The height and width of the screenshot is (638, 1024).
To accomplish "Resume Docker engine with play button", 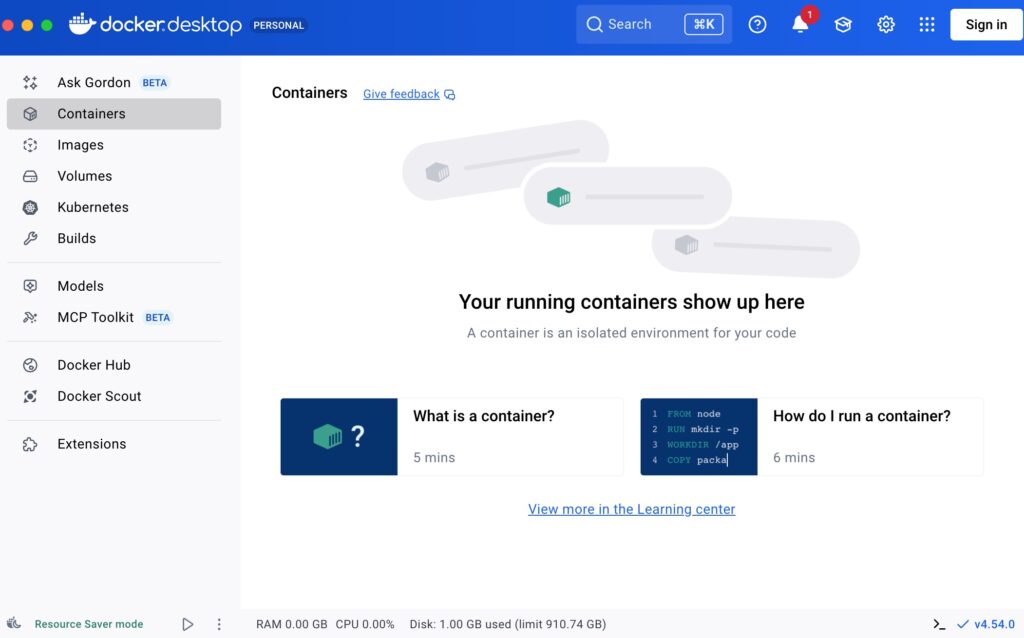I will click(x=187, y=624).
